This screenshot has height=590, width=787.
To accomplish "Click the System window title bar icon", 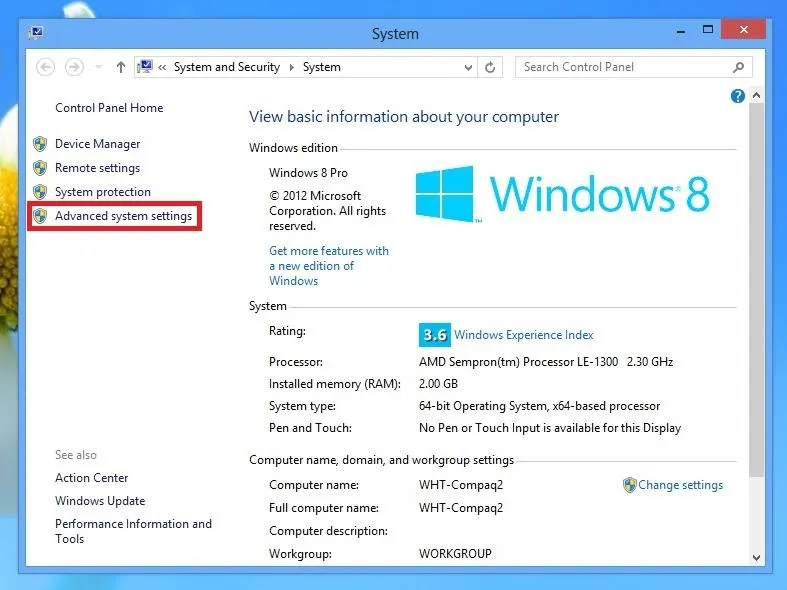I will pyautogui.click(x=36, y=33).
